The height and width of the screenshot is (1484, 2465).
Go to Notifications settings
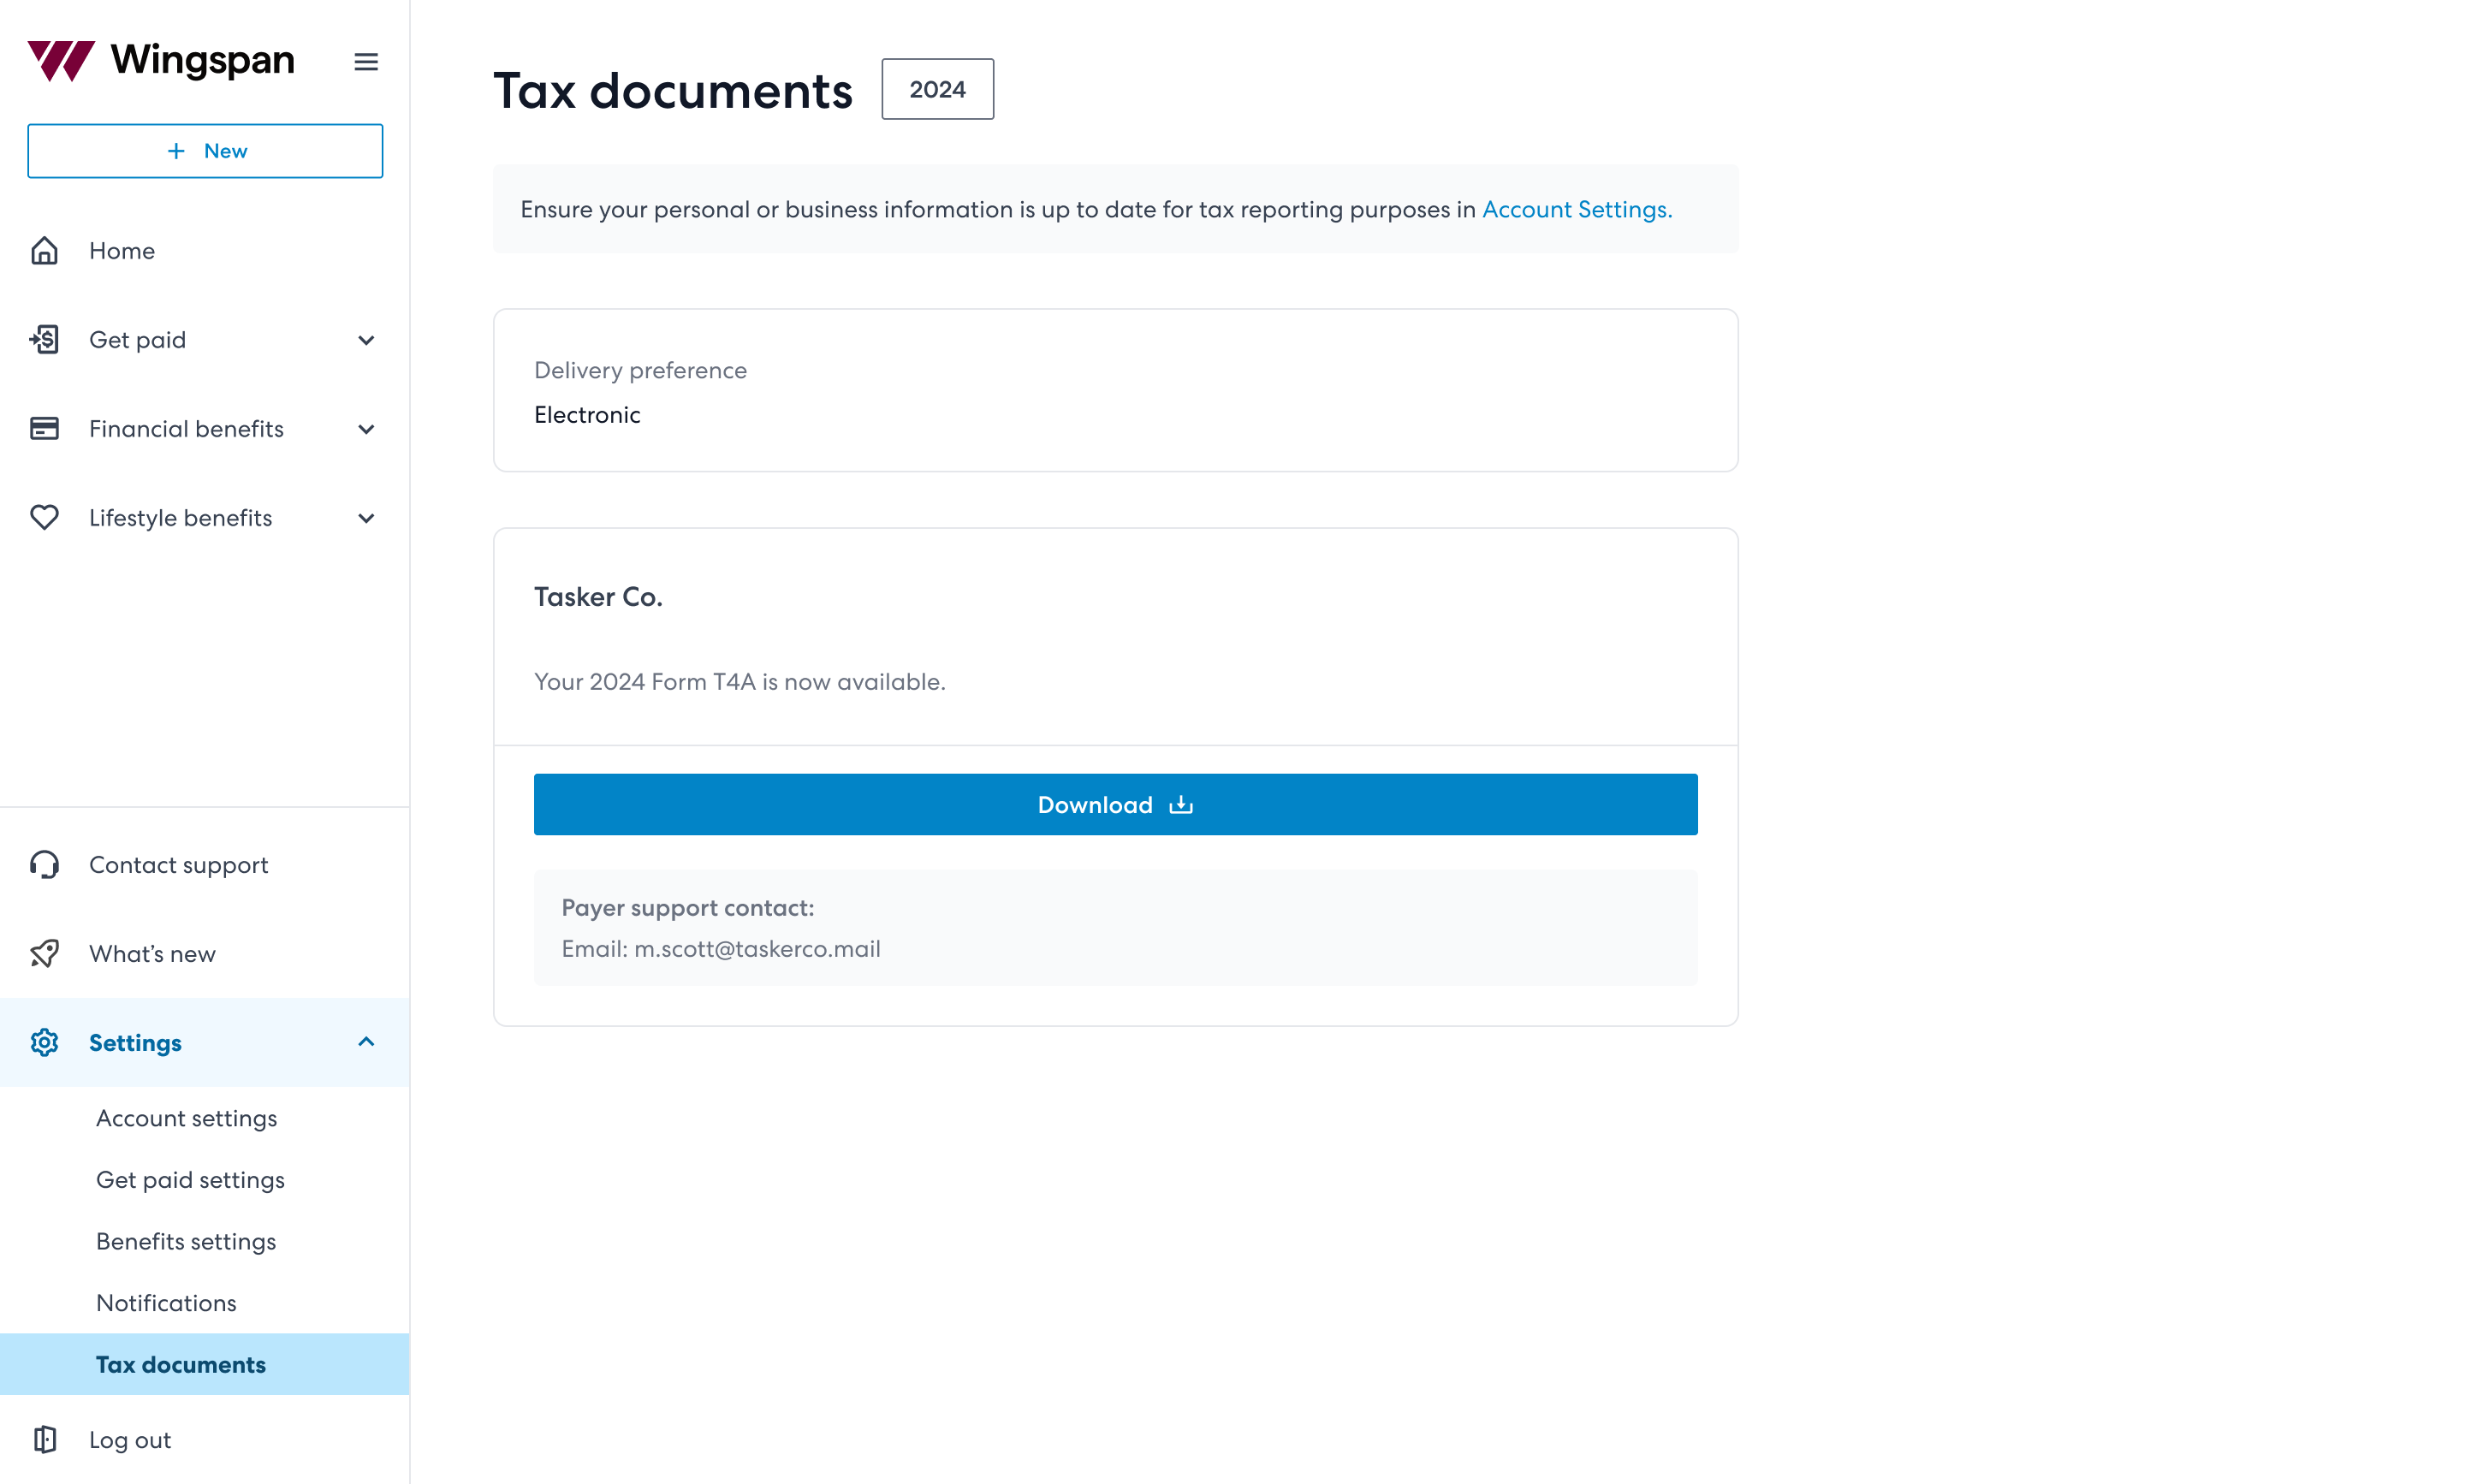166,1302
